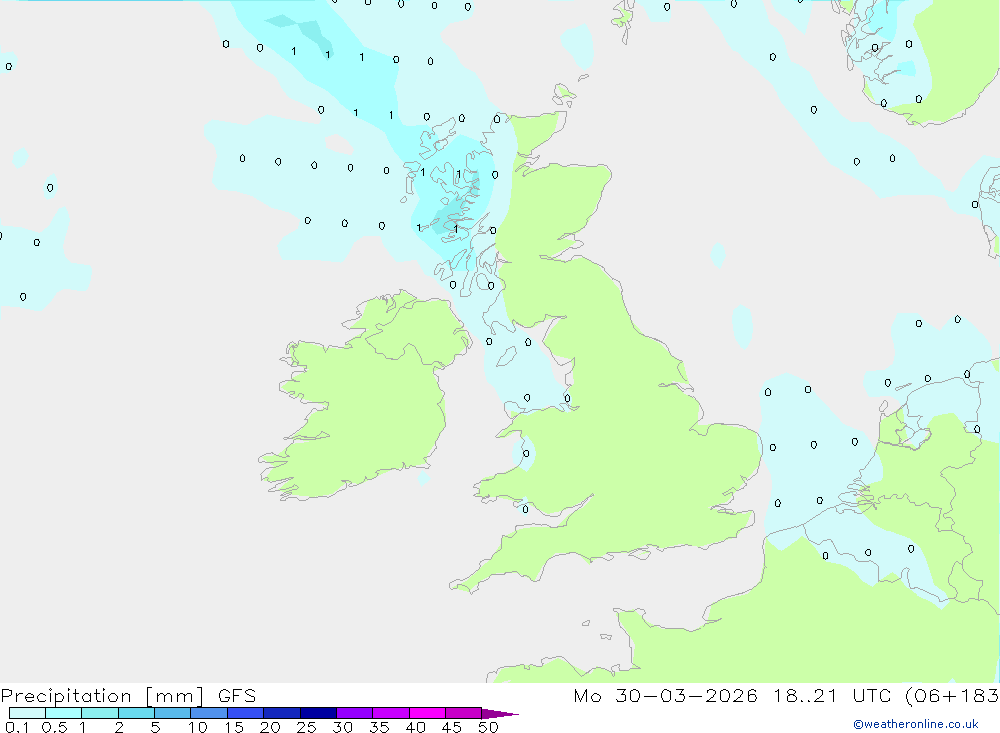The width and height of the screenshot is (1000, 733).
Task: Click the 'GFS' model label
Action: [x=237, y=695]
